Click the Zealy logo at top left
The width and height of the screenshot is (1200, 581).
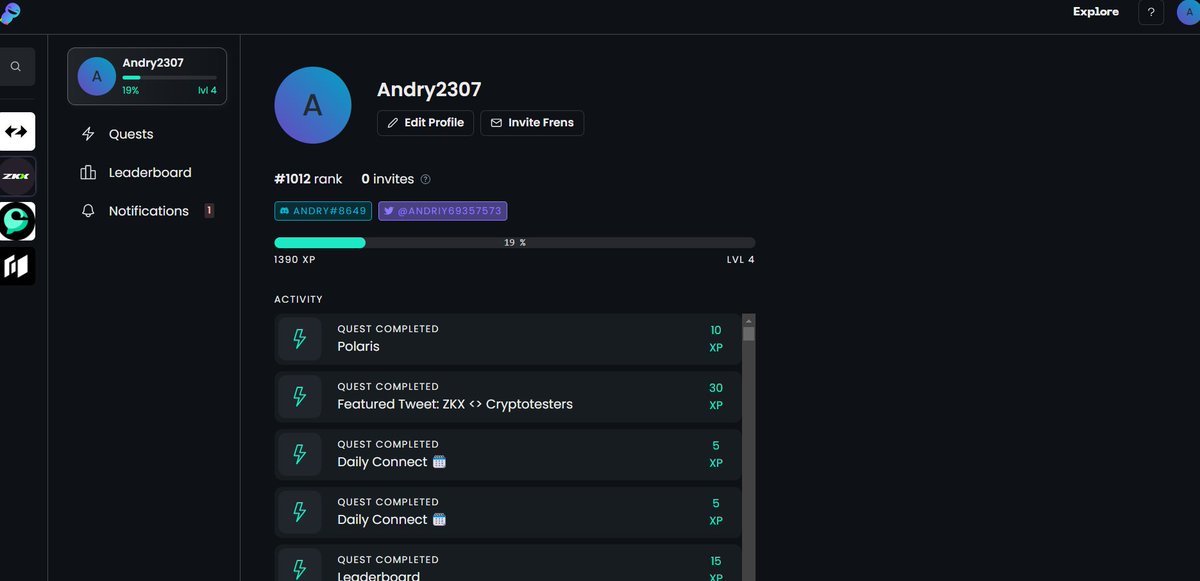[9, 12]
